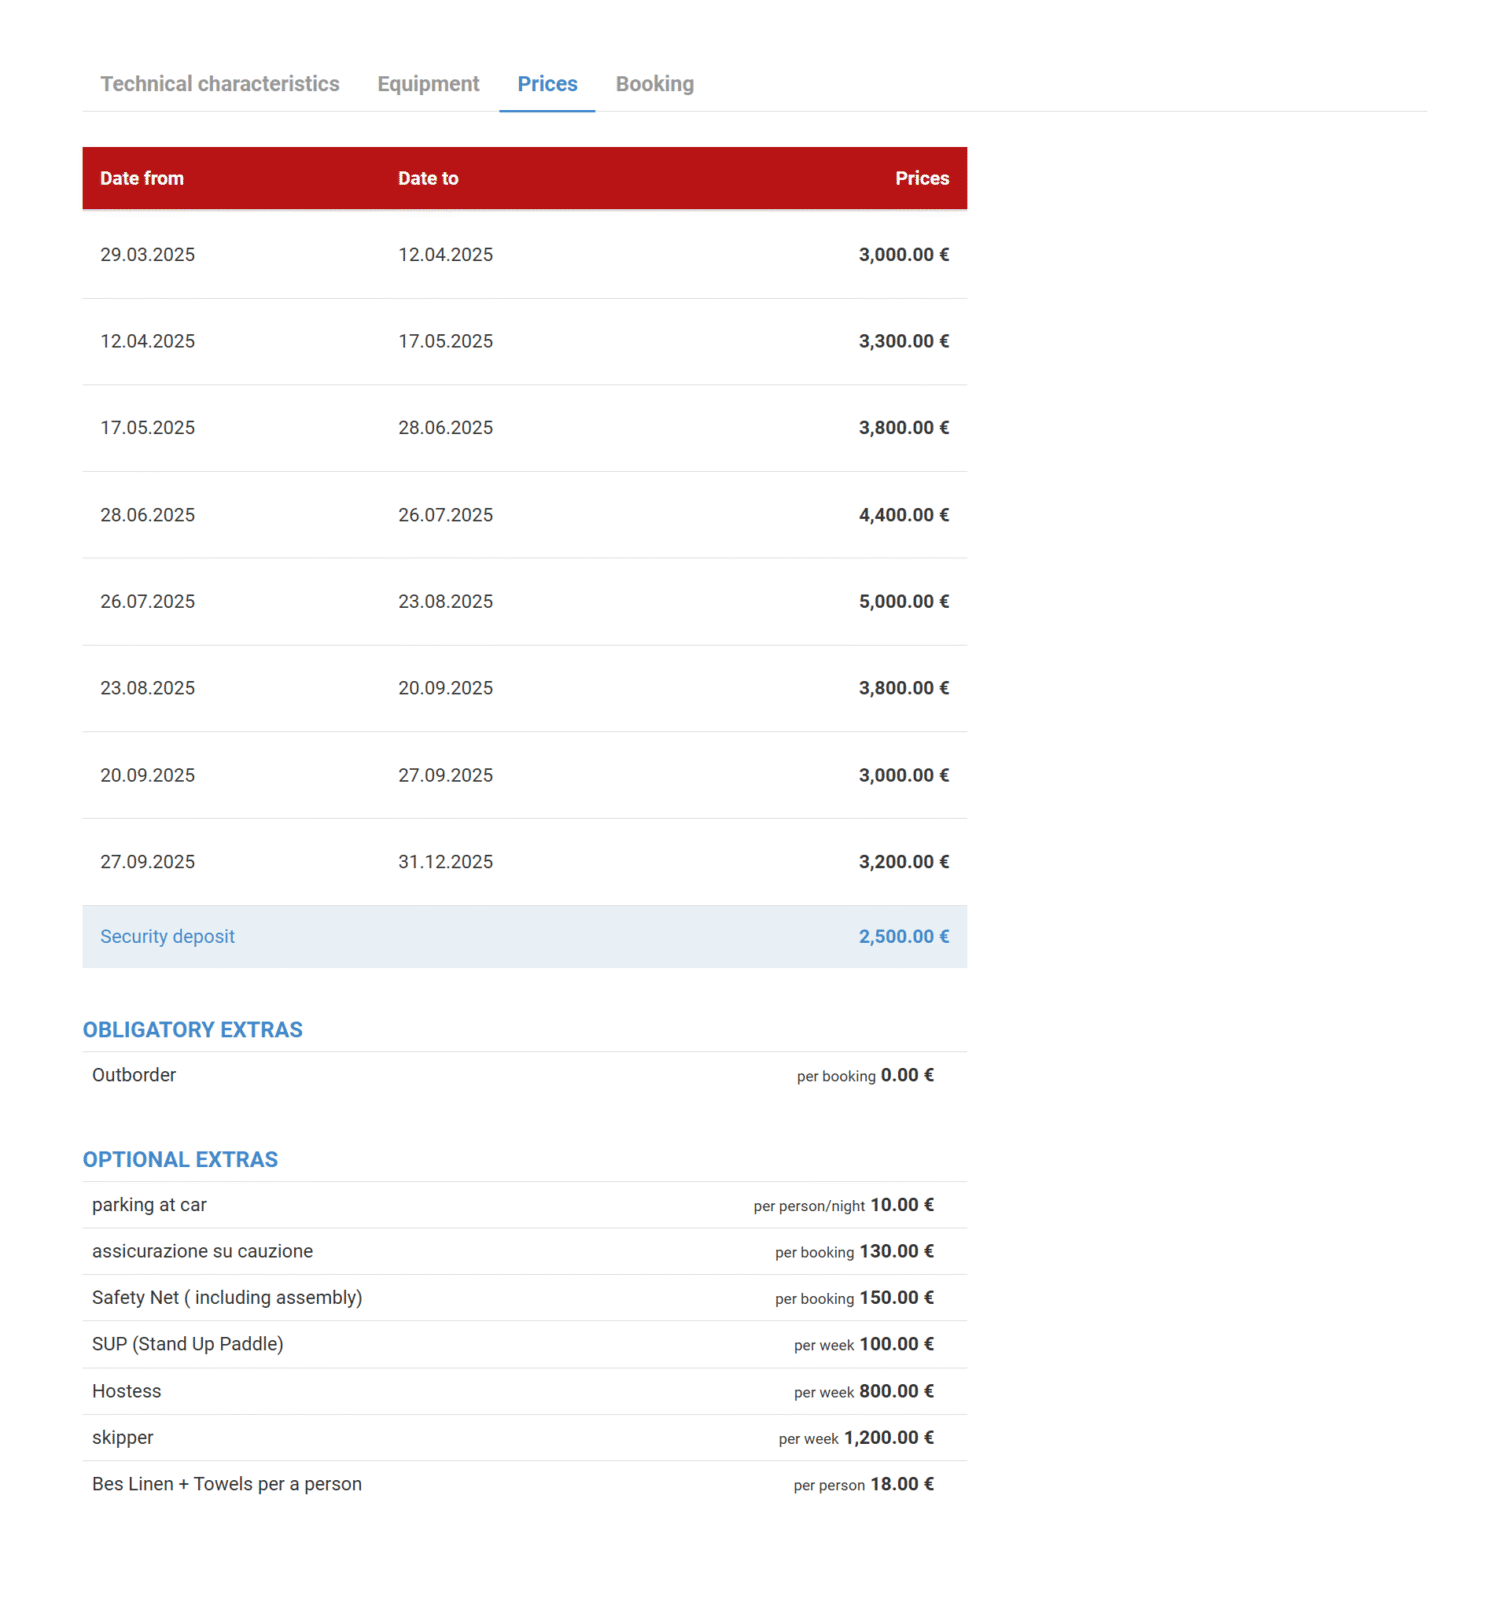Click the Date from column header
The height and width of the screenshot is (1613, 1510).
click(142, 179)
